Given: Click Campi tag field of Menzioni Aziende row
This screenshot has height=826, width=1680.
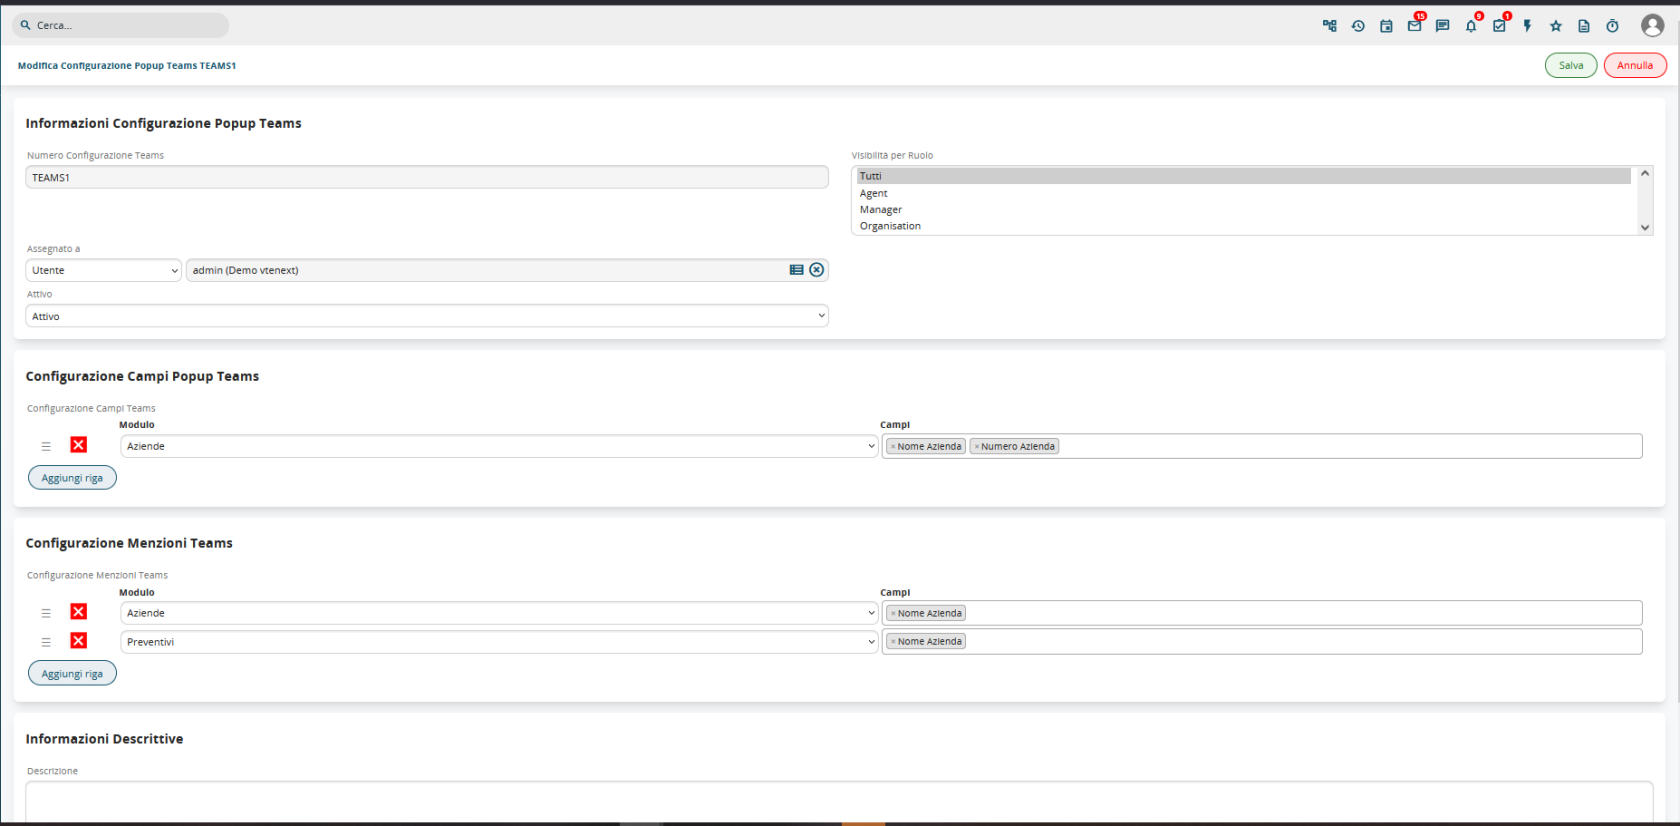Looking at the screenshot, I should pyautogui.click(x=1262, y=613).
